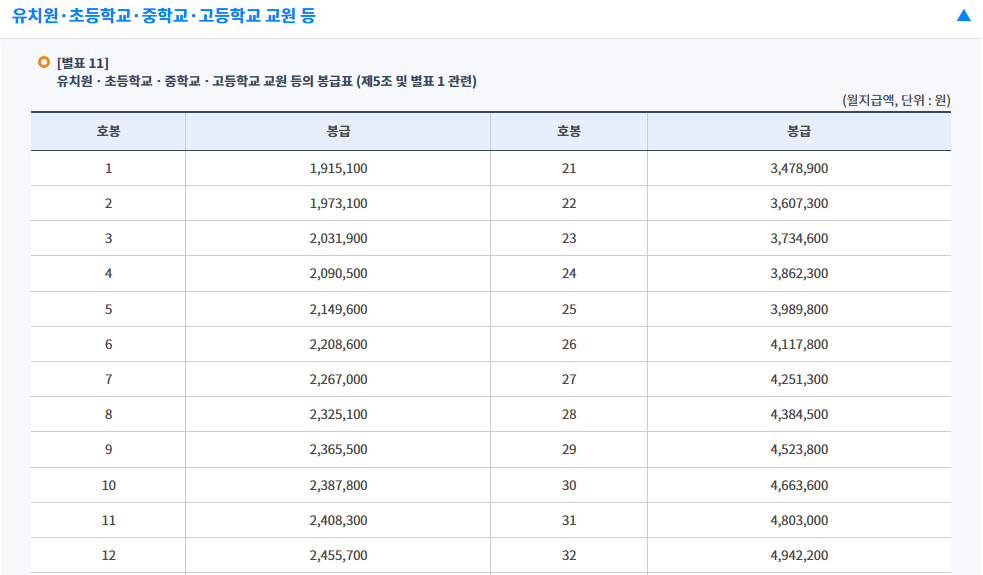
Task: Select salary cell 4,663,600
Action: pyautogui.click(x=799, y=485)
